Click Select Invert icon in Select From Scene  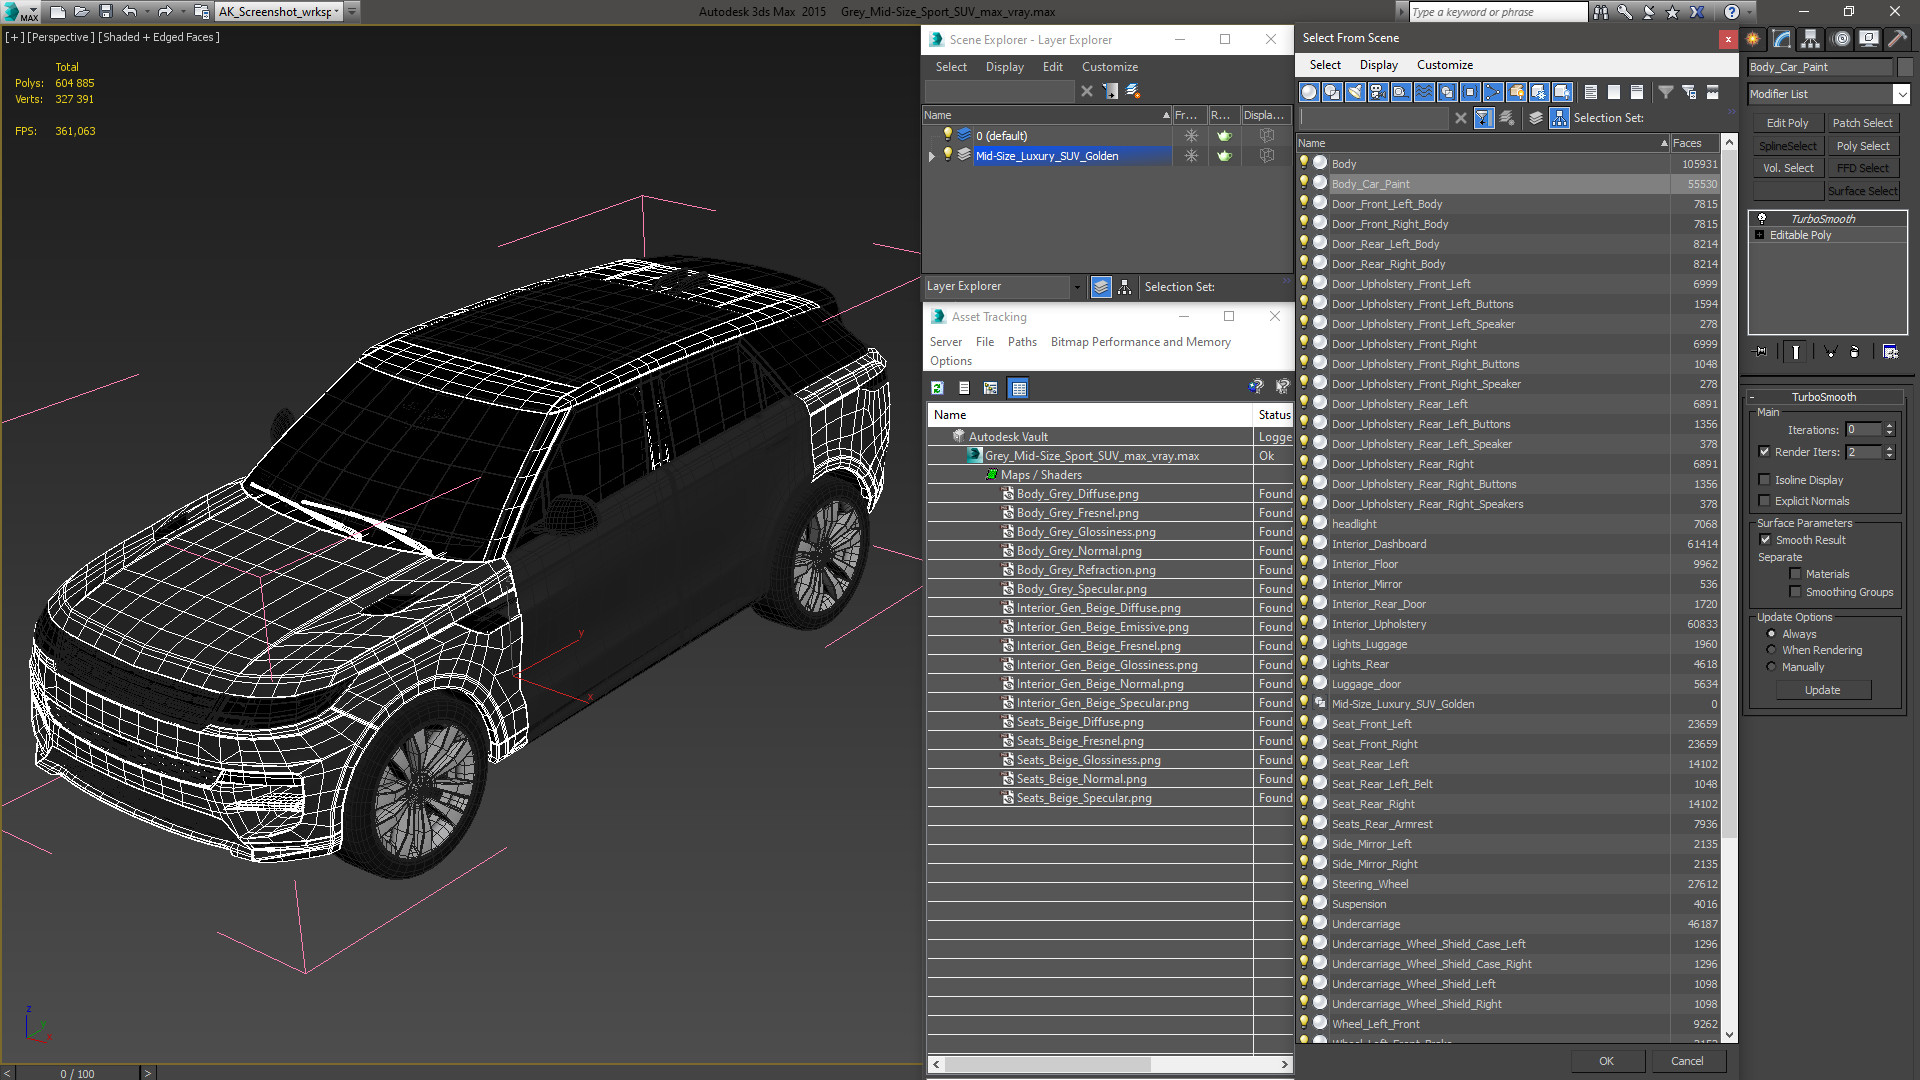coord(1637,92)
